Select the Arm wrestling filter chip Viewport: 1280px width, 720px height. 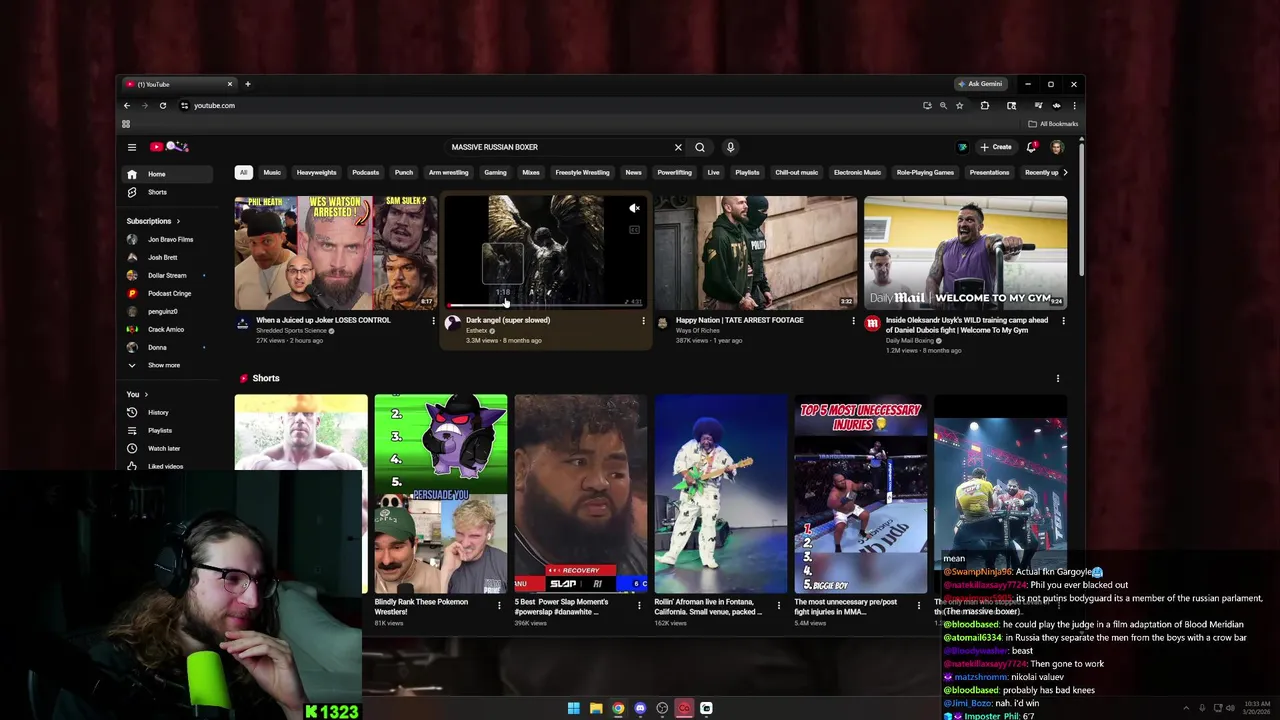pyautogui.click(x=448, y=172)
